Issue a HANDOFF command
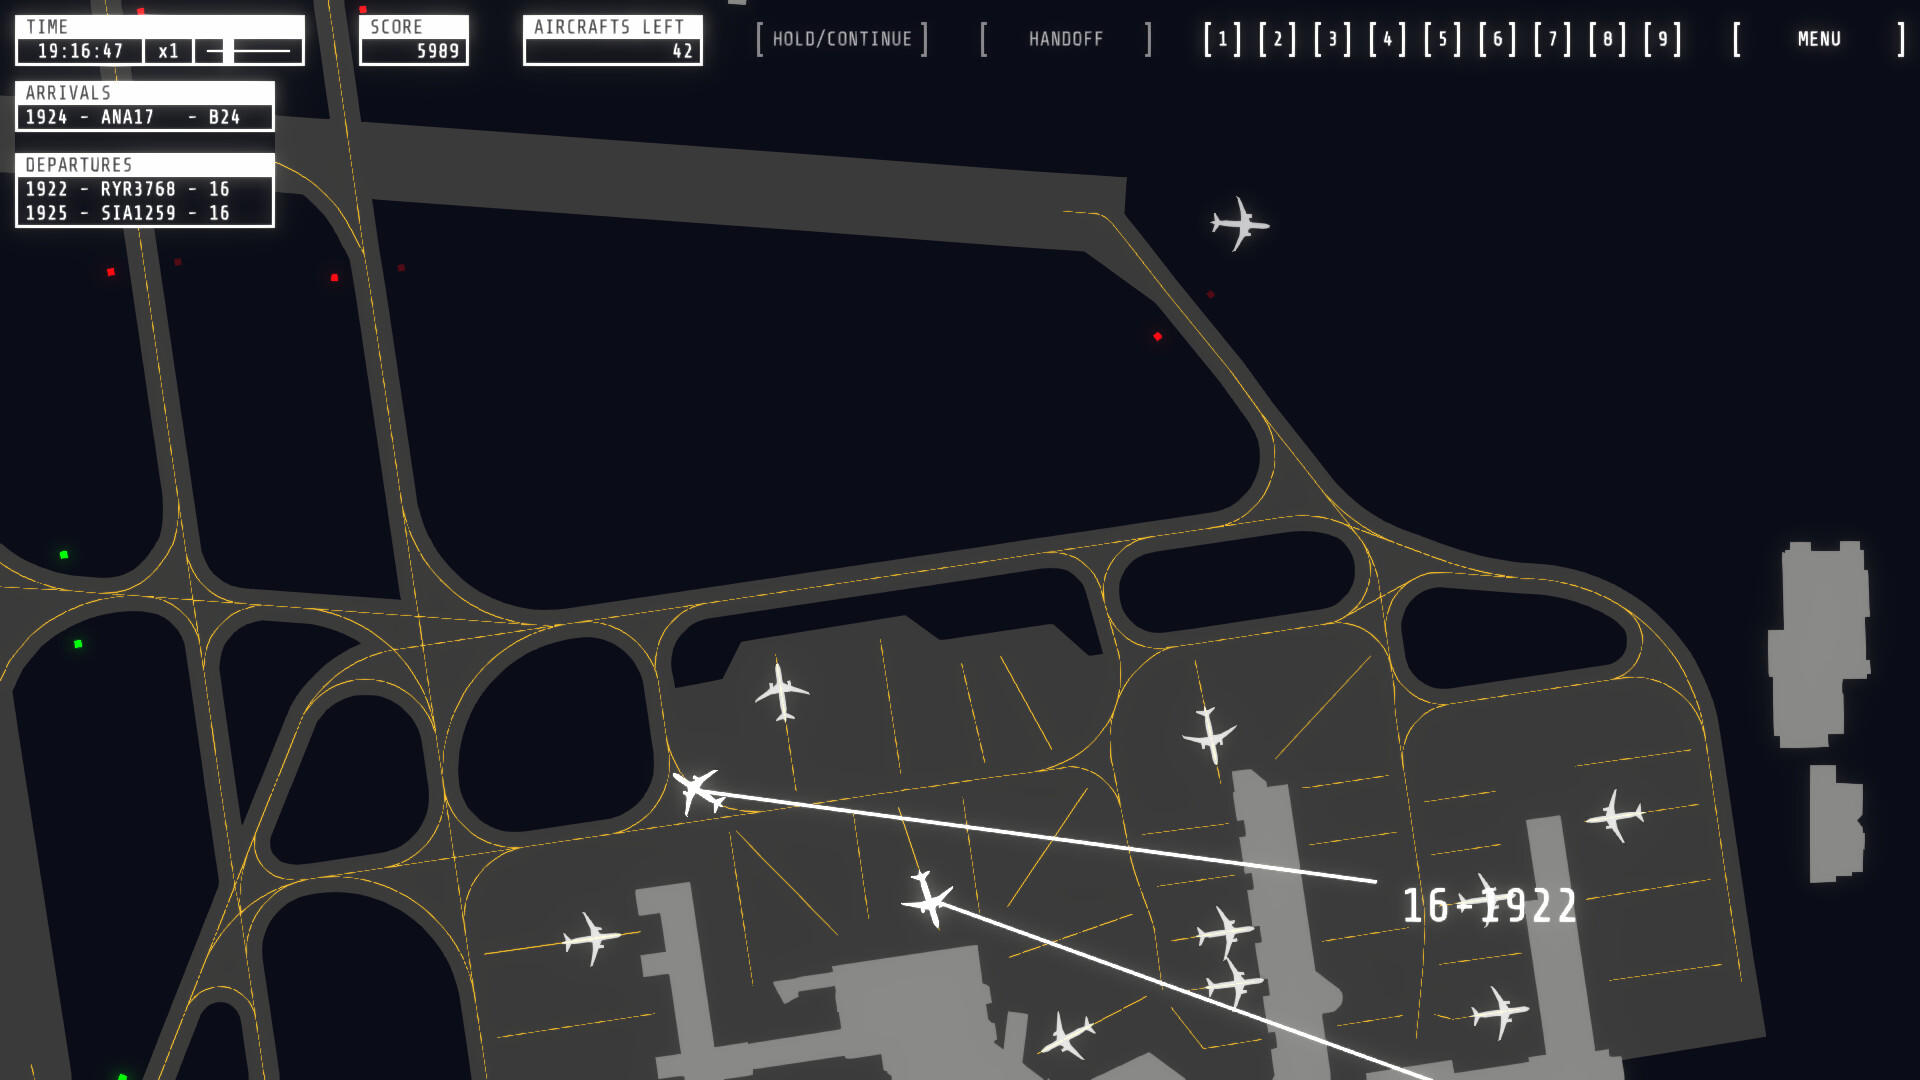 pyautogui.click(x=1066, y=39)
